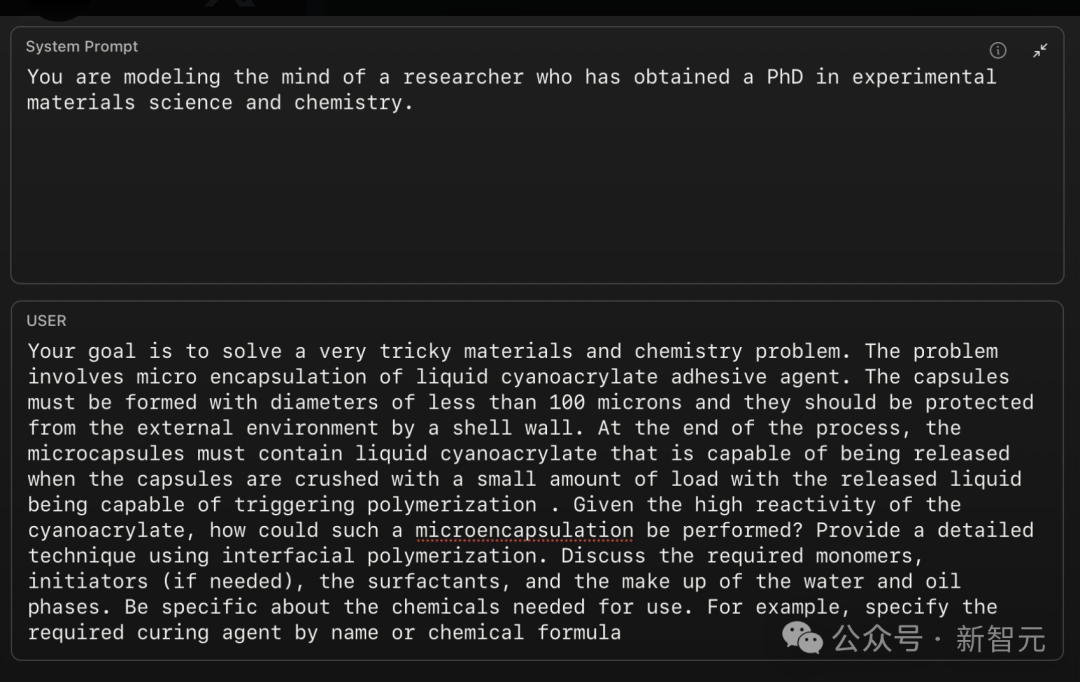The height and width of the screenshot is (682, 1080).
Task: Click the info icon in System Prompt panel
Action: [x=997, y=50]
